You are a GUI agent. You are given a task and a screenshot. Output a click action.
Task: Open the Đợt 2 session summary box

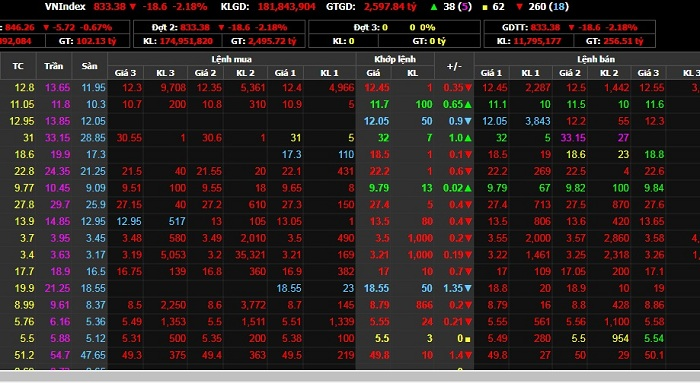coord(219,34)
